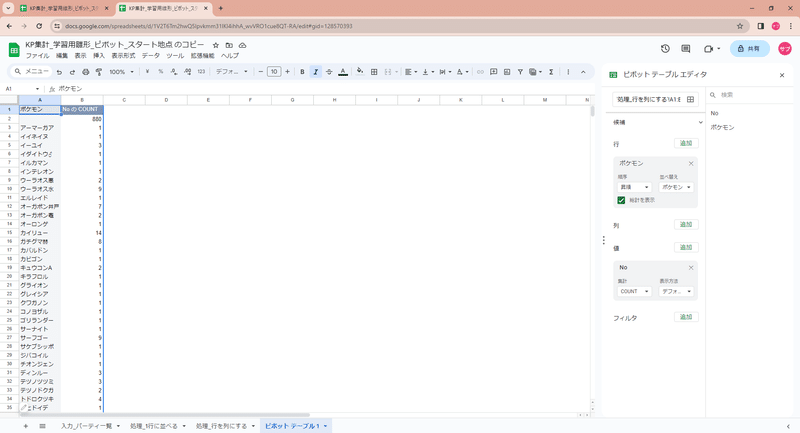Image resolution: width=800 pixels, height=433 pixels.
Task: Add a new sheet with plus
Action: [x=26, y=426]
